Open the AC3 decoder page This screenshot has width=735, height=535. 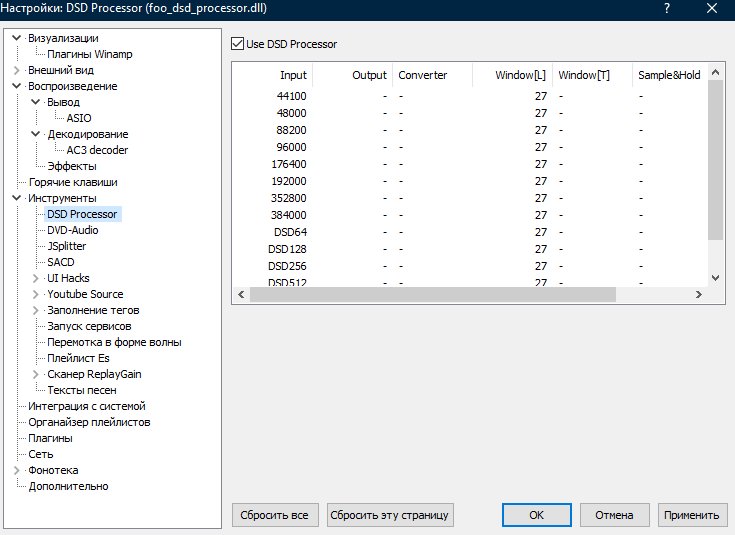click(97, 150)
